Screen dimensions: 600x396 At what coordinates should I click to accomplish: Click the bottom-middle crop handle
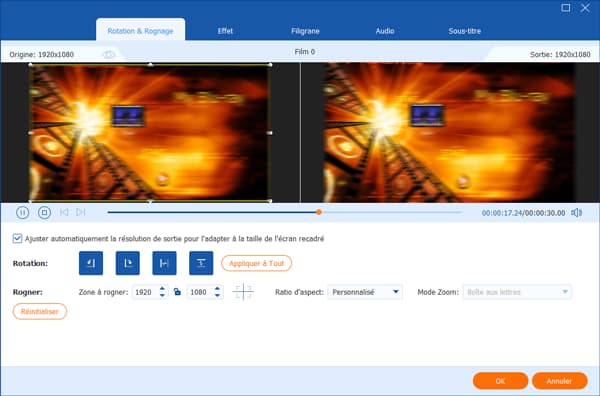(150, 201)
